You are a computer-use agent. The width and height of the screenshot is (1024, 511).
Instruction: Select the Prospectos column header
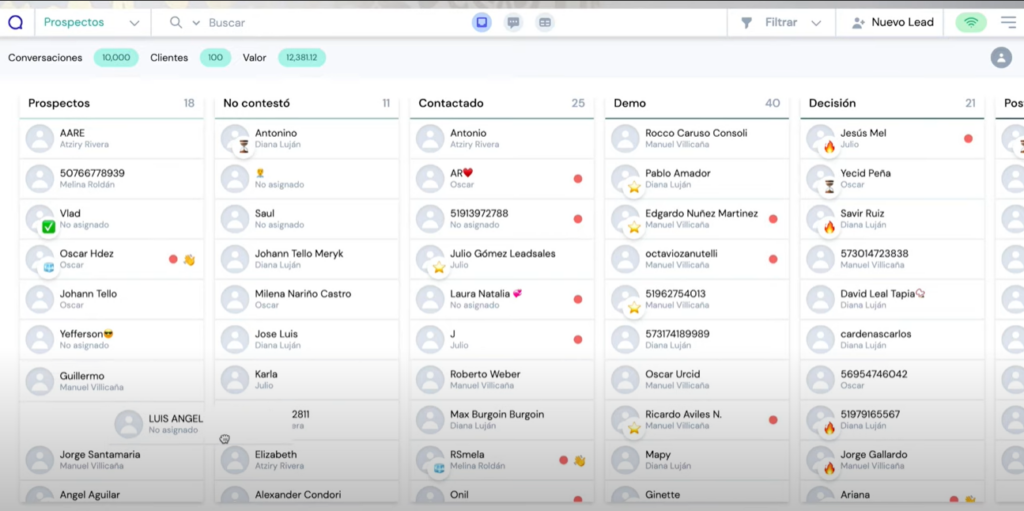111,103
